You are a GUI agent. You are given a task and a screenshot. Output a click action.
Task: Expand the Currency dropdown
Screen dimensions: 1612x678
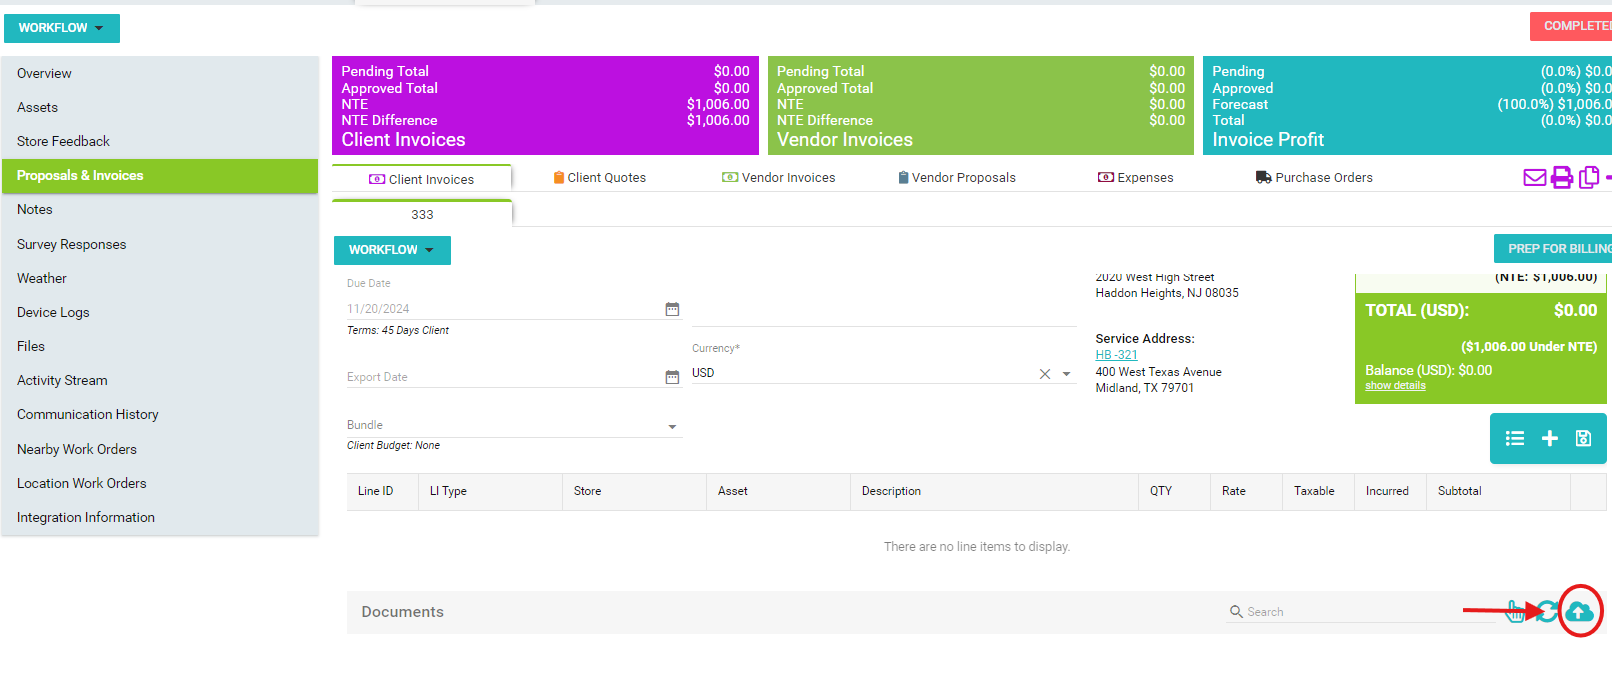(x=1067, y=374)
